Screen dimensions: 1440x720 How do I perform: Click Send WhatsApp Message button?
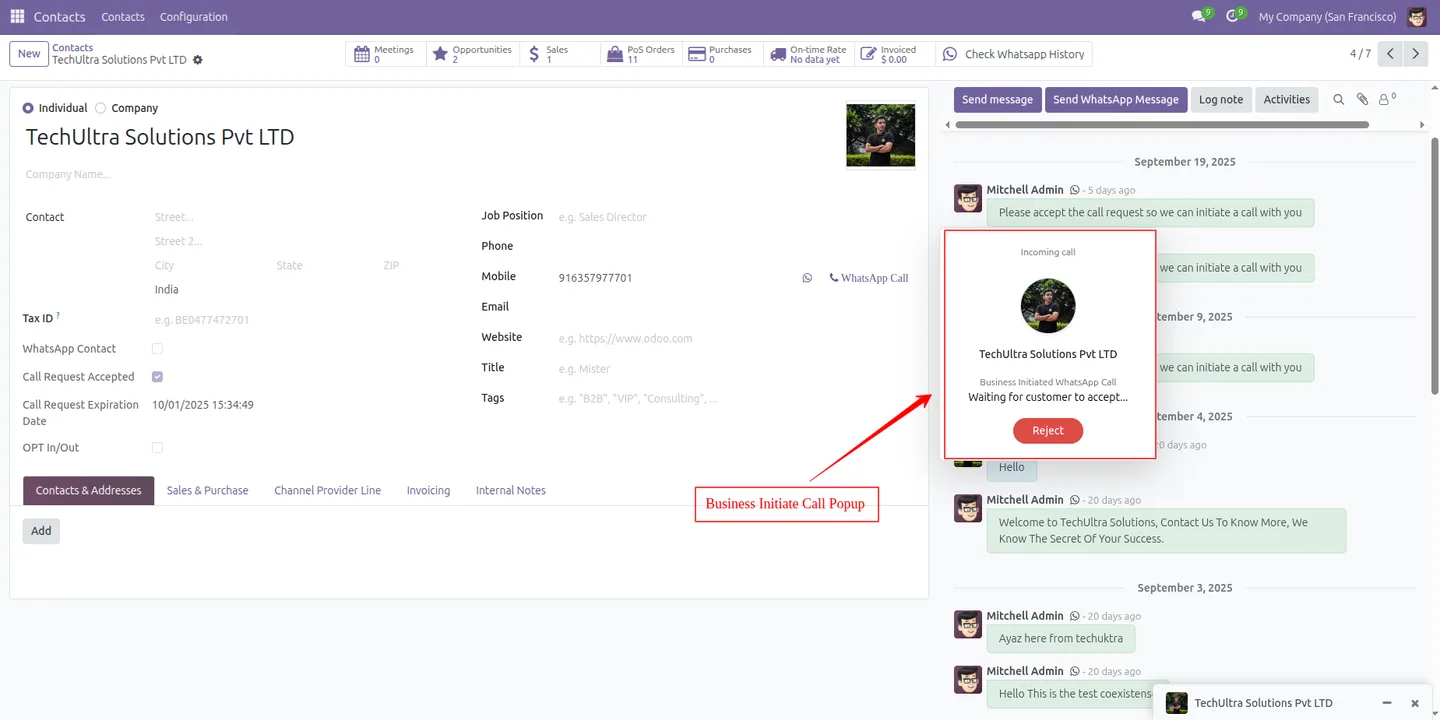coord(1116,99)
